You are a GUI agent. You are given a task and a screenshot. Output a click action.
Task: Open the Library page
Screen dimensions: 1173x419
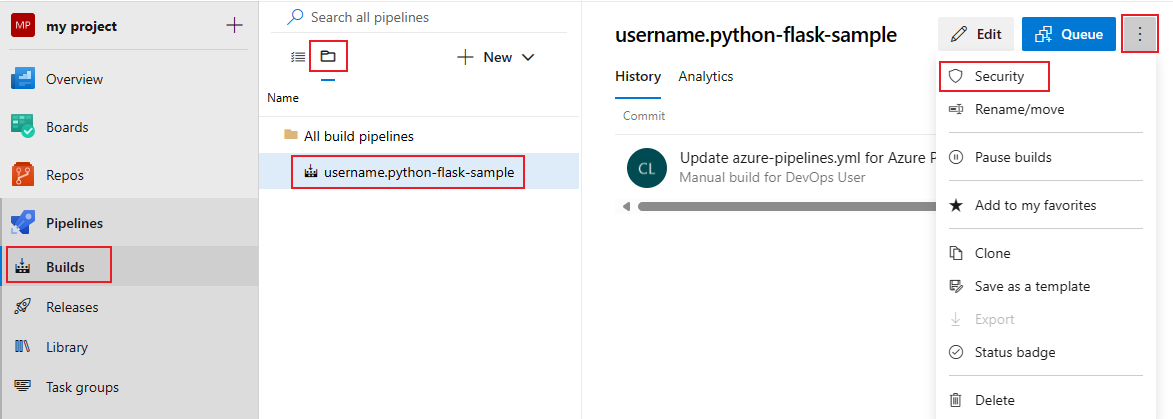[66, 347]
